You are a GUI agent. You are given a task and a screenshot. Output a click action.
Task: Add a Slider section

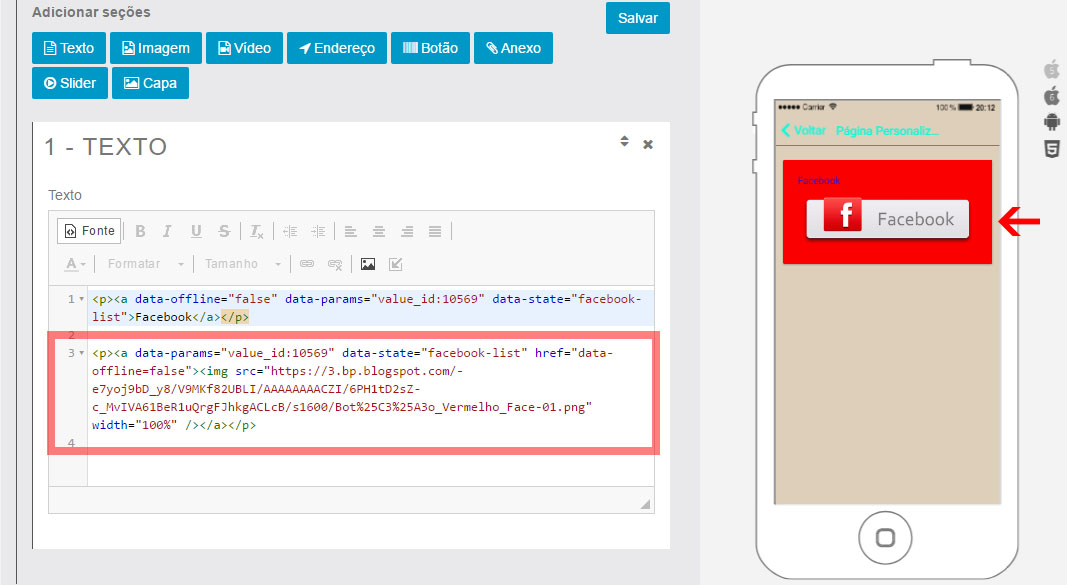point(69,83)
